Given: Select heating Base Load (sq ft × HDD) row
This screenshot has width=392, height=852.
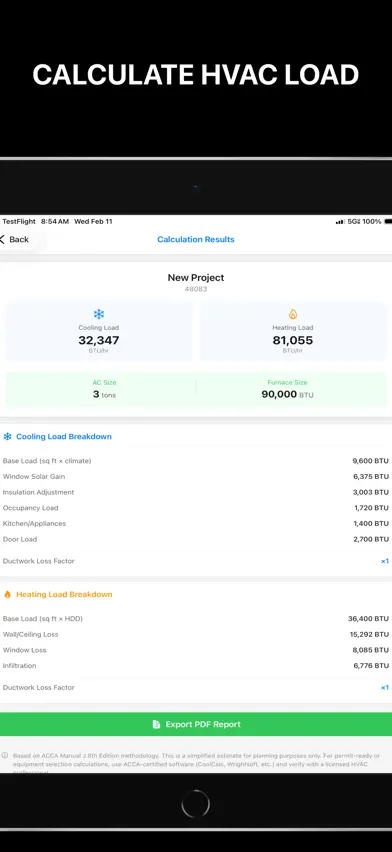Looking at the screenshot, I should pos(196,618).
